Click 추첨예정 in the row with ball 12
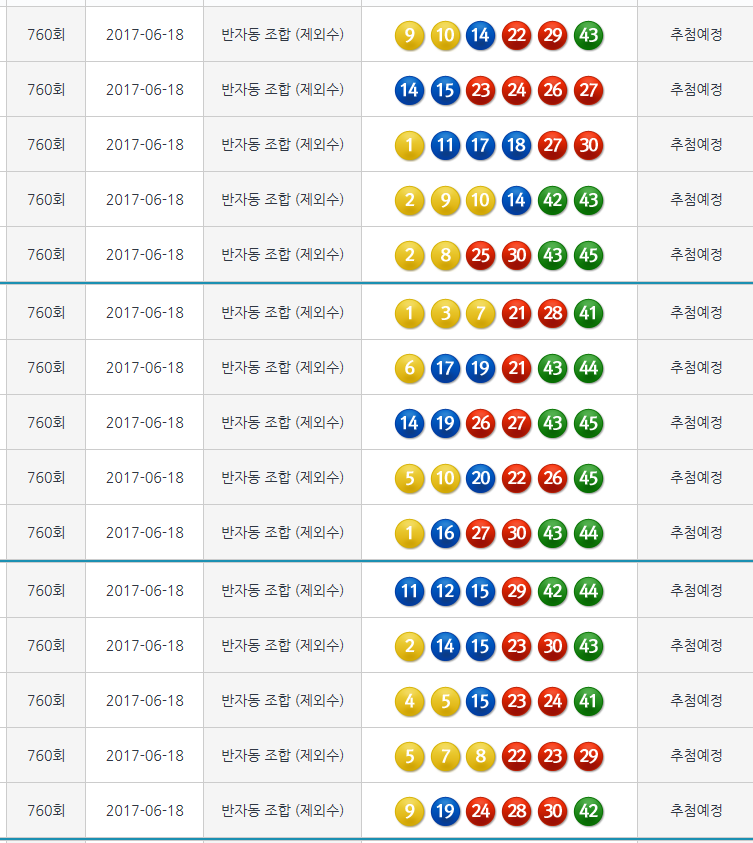The width and height of the screenshot is (753, 843). [696, 591]
